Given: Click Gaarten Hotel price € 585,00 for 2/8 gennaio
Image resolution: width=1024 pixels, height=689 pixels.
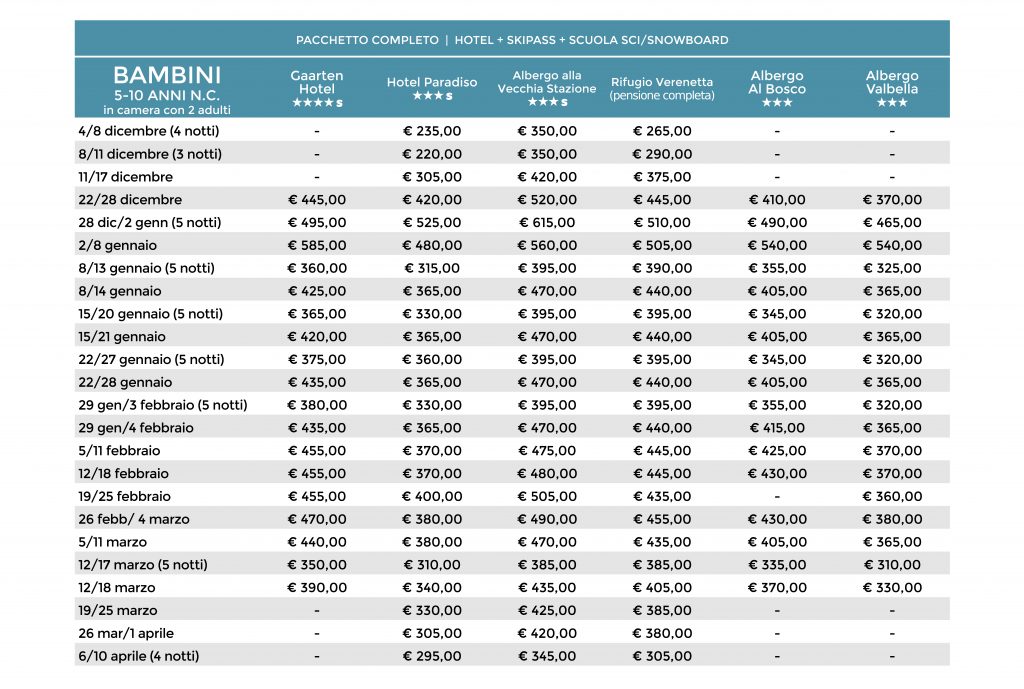Looking at the screenshot, I should (317, 246).
